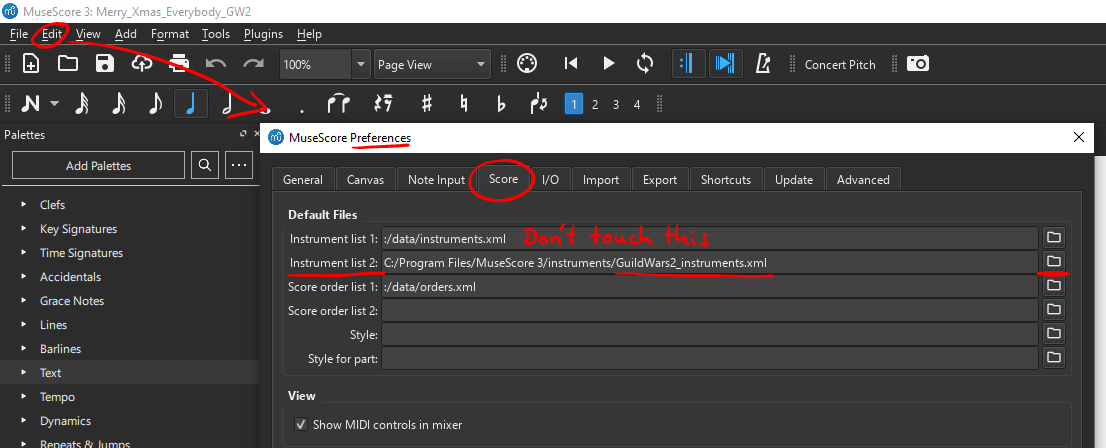Create a new score with toolbar icon
The width and height of the screenshot is (1106, 448).
[30, 64]
